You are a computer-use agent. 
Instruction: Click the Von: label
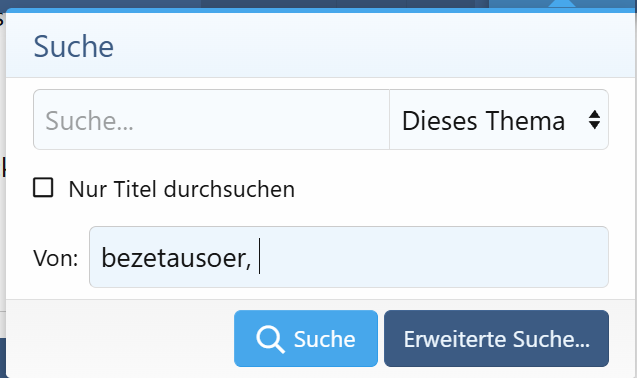(56, 258)
